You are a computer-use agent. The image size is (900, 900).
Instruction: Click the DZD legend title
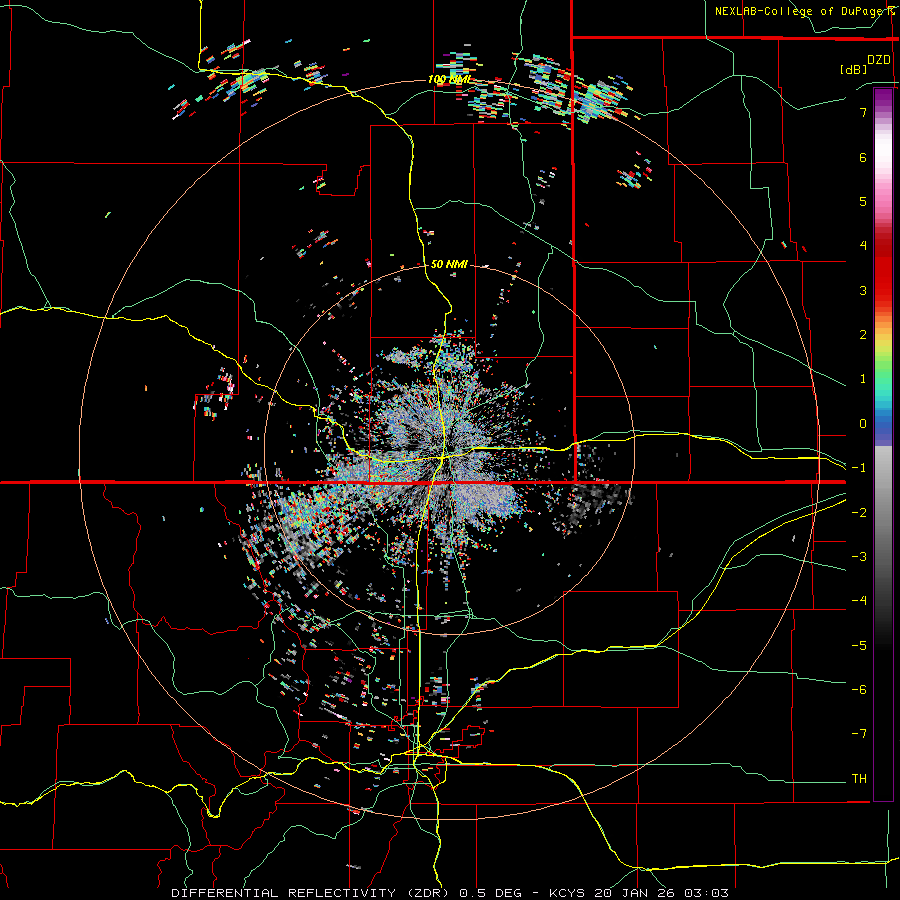[x=878, y=60]
